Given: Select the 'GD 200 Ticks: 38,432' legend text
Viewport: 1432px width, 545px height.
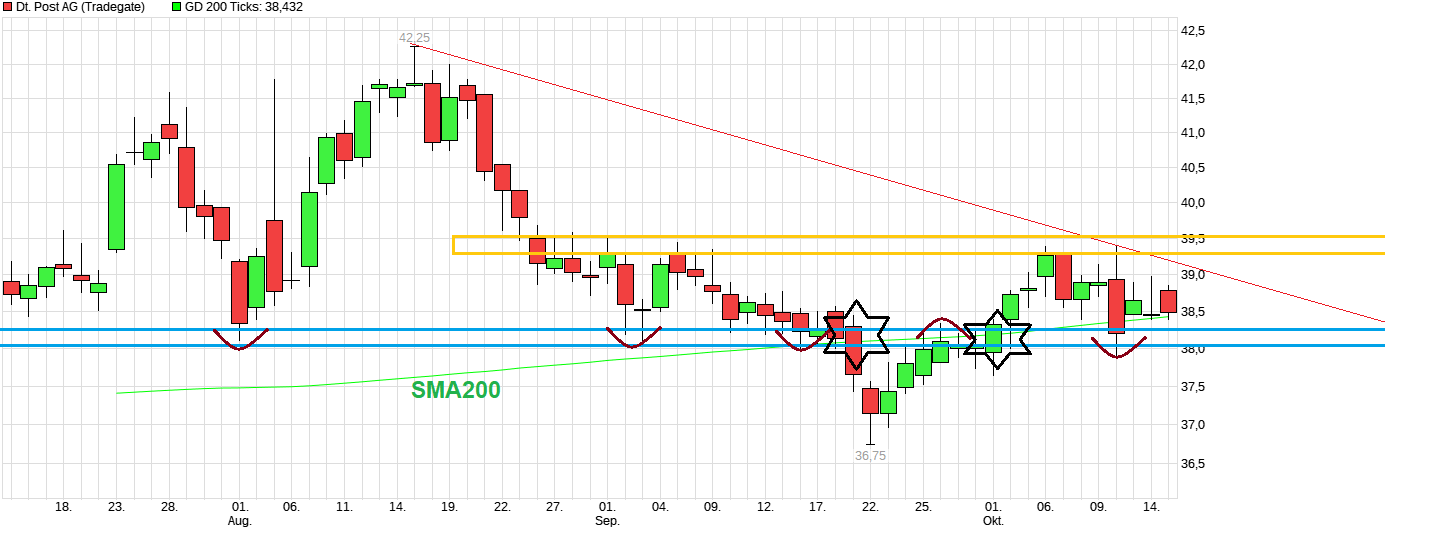Looking at the screenshot, I should coord(244,7).
